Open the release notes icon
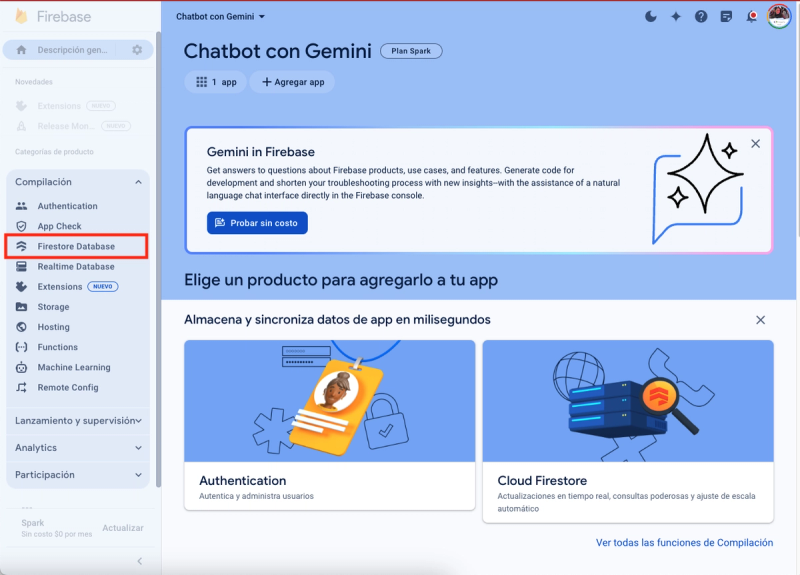 click(726, 17)
